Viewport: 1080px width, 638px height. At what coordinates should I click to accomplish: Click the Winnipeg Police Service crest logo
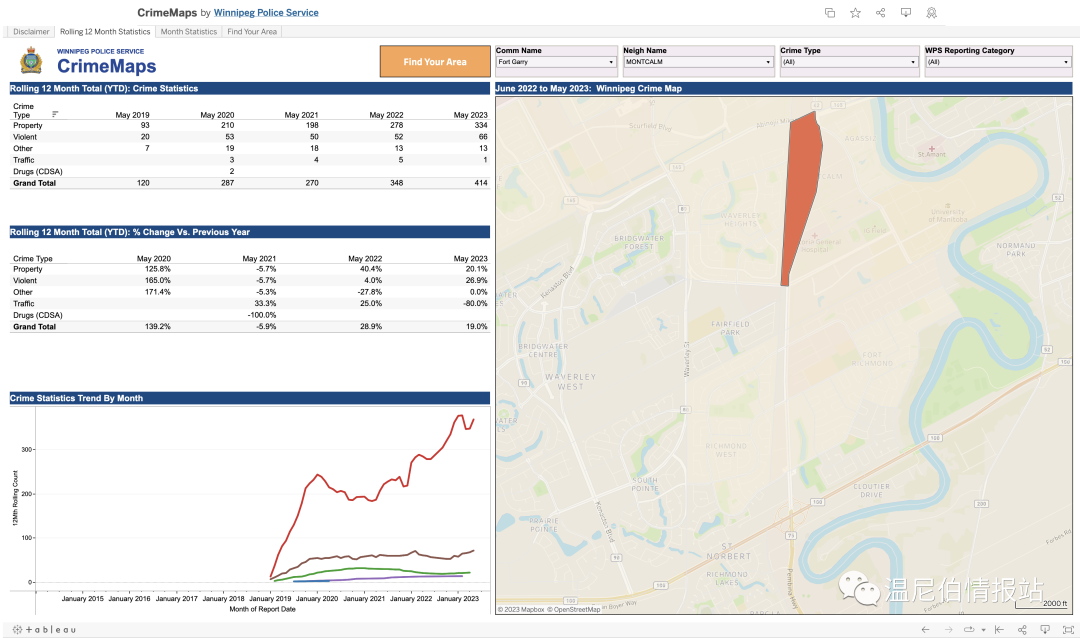(x=32, y=61)
